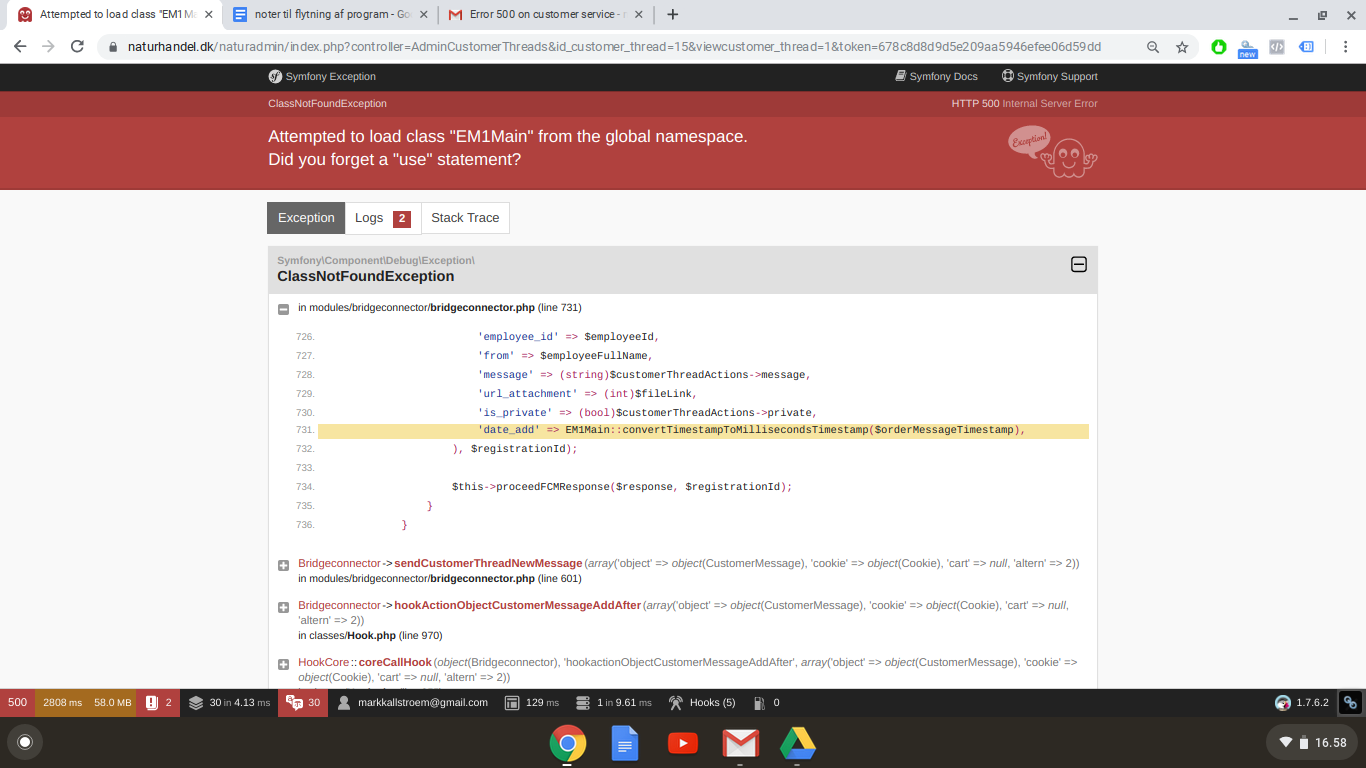Launch YouTube from the shelf

click(683, 743)
